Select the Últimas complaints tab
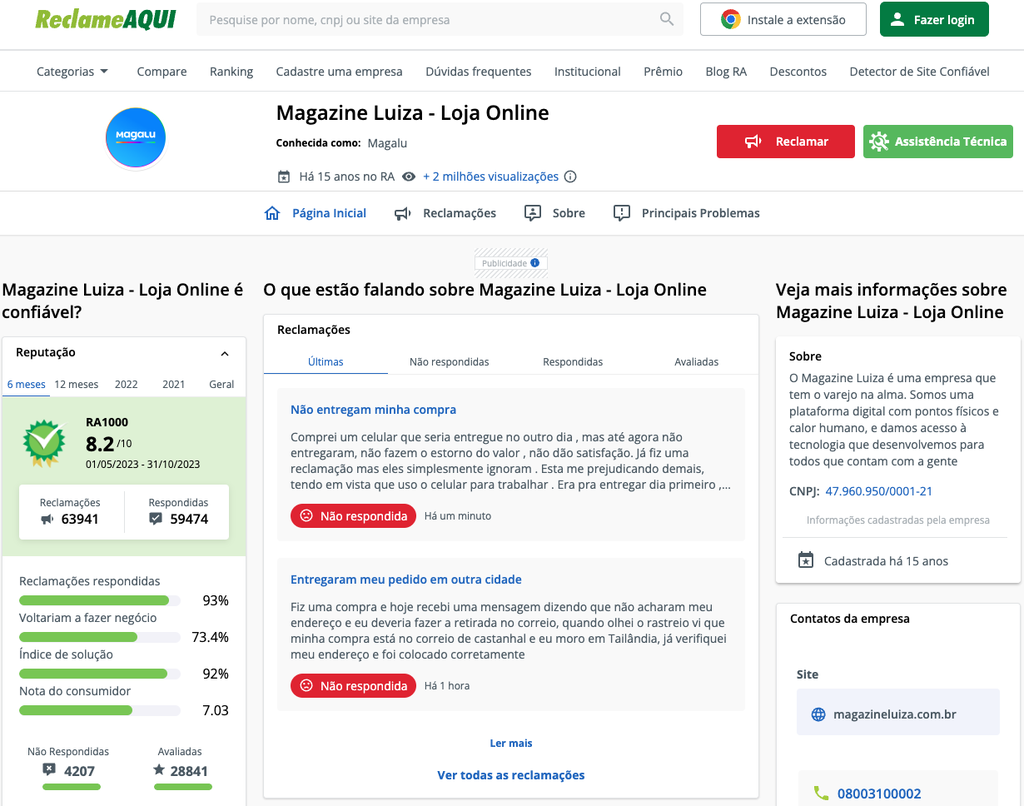This screenshot has width=1024, height=806. [x=325, y=362]
